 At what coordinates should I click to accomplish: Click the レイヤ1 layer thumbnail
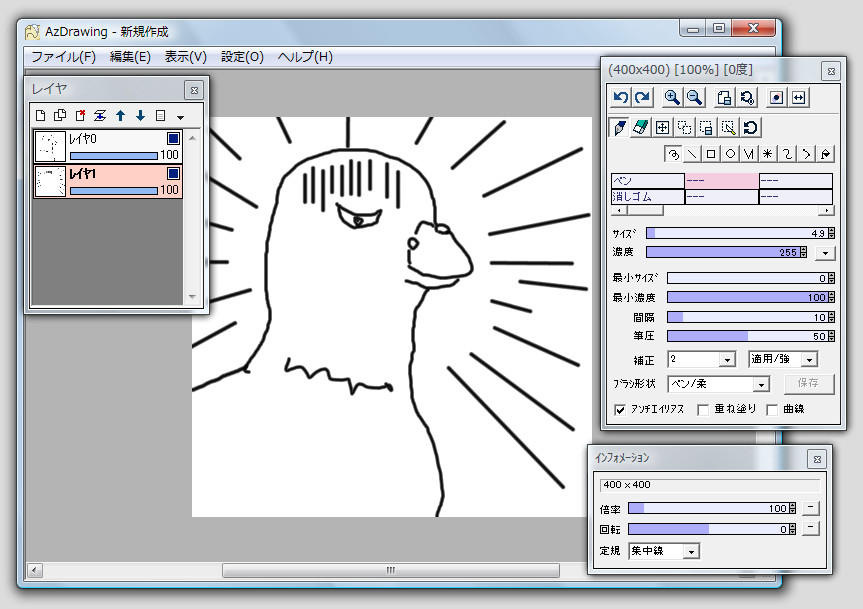(50, 181)
